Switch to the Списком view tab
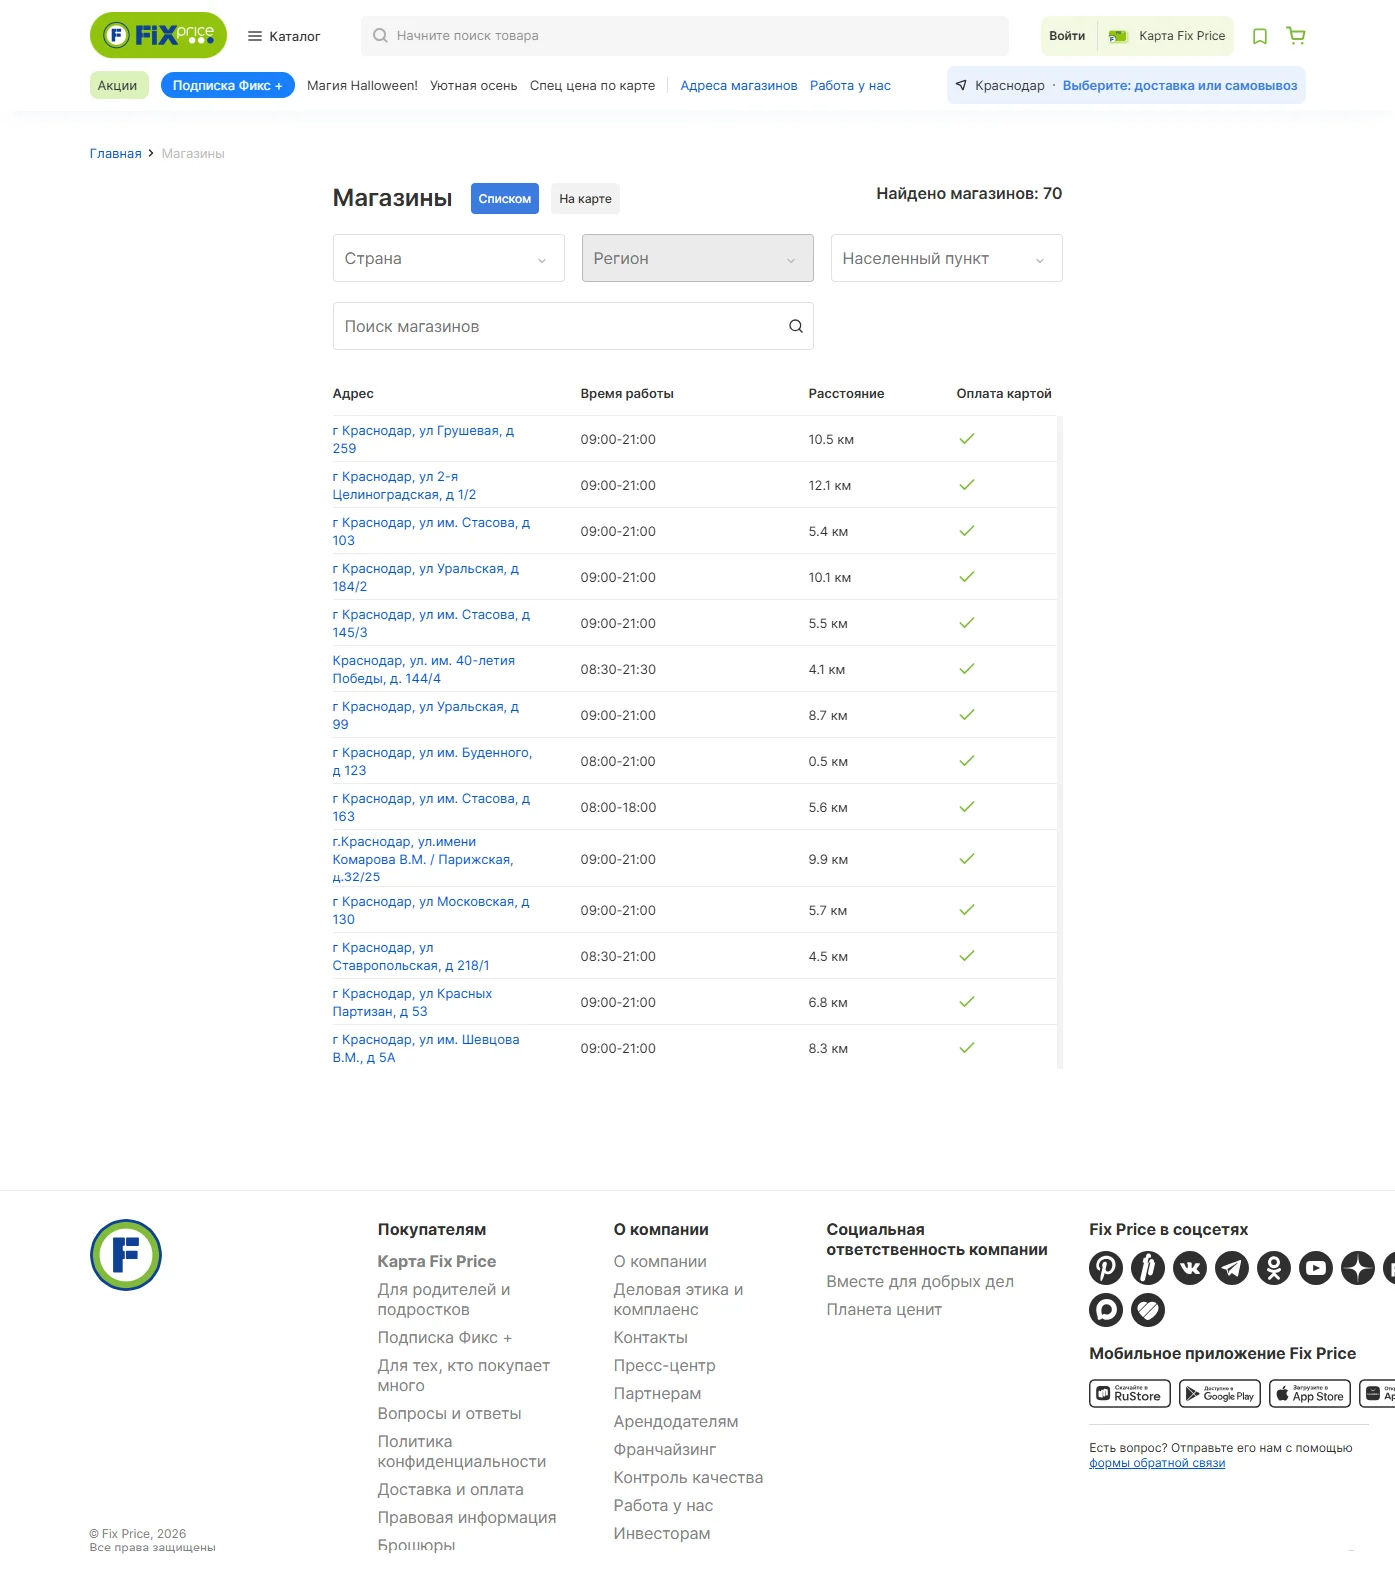Image resolution: width=1395 pixels, height=1578 pixels. coord(505,198)
